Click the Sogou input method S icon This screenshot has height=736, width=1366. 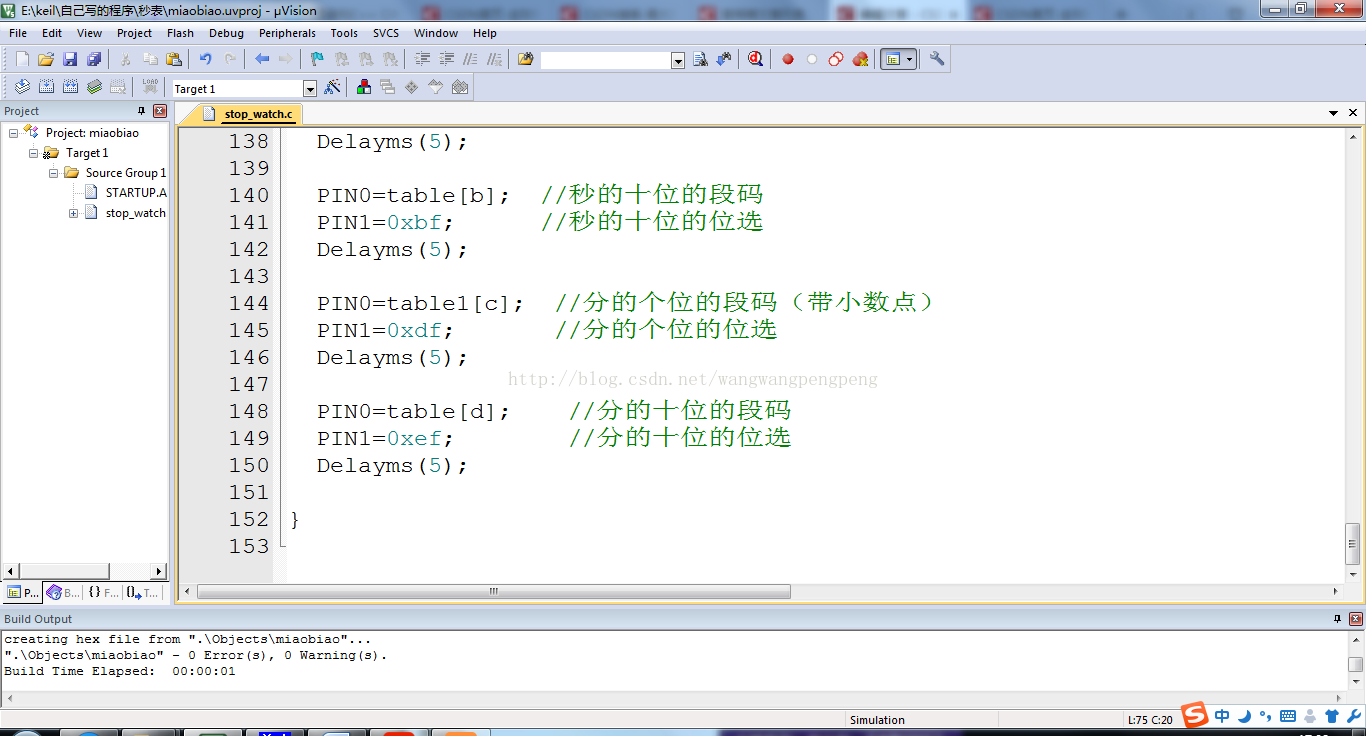coord(1194,715)
